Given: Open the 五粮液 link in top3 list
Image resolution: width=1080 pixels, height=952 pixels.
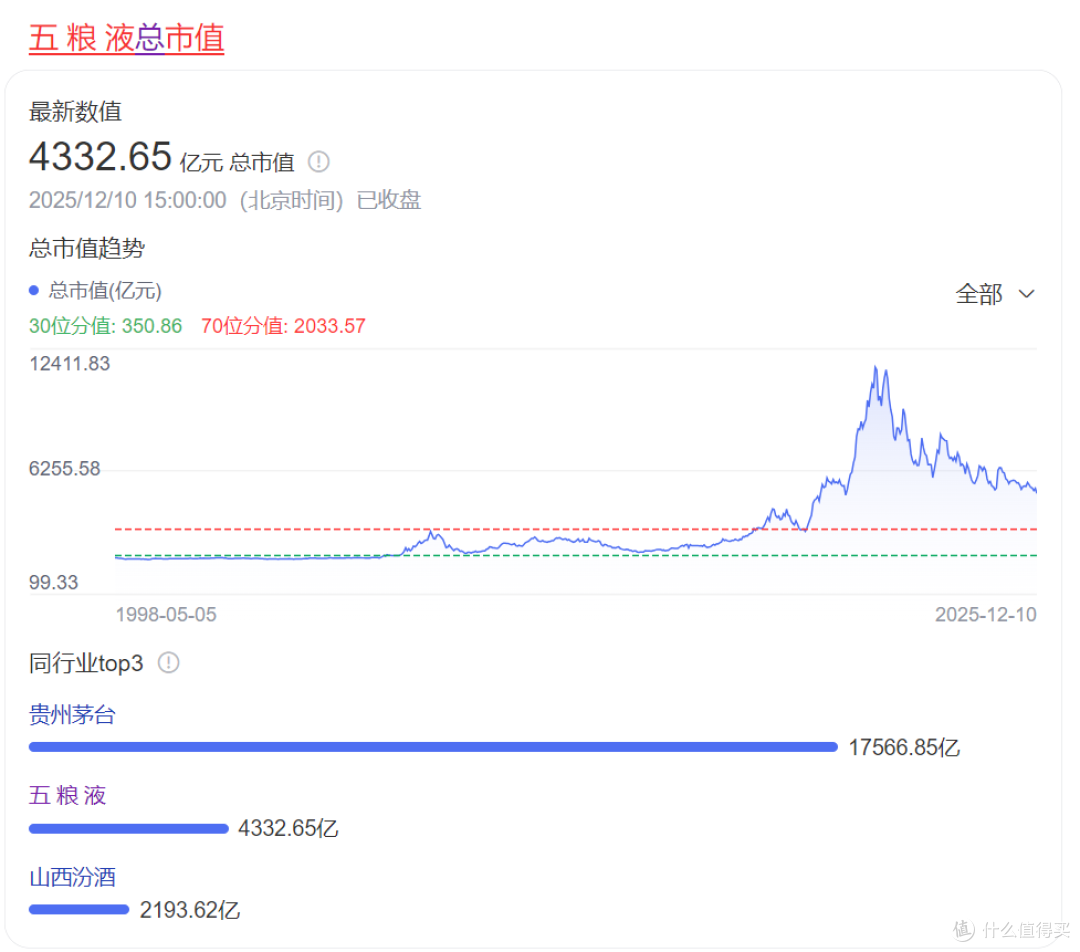Looking at the screenshot, I should pos(68,796).
